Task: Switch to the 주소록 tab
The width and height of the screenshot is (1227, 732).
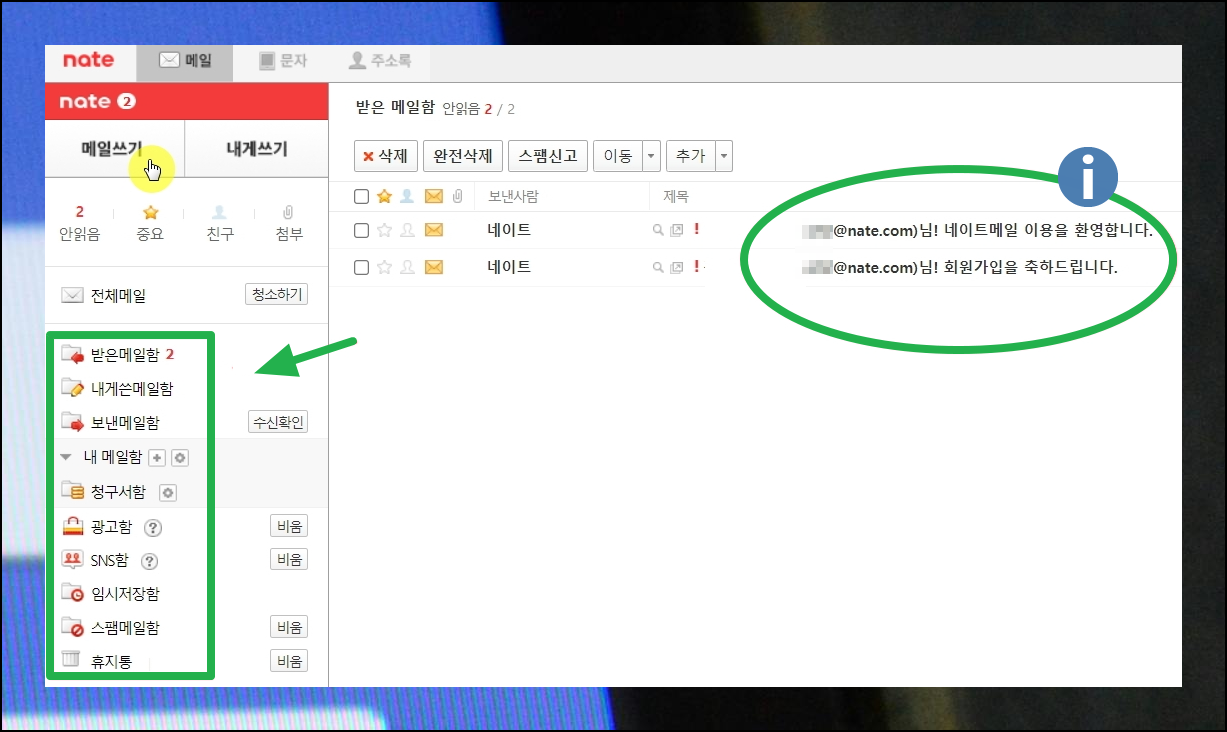Action: point(380,61)
